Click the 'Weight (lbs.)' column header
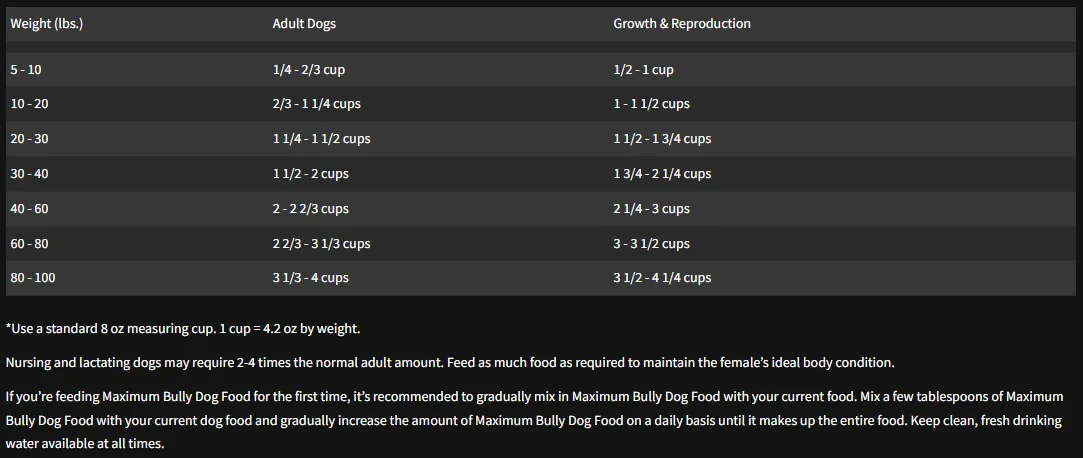 coord(46,23)
